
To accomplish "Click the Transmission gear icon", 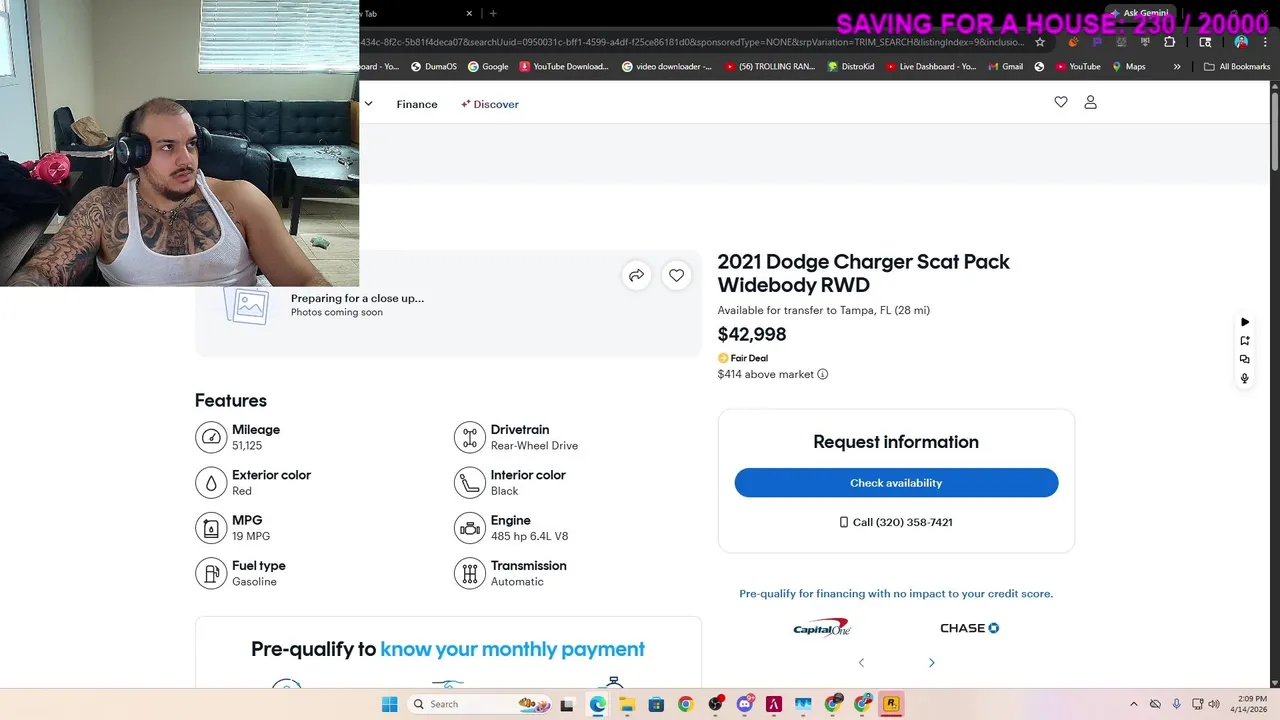I will coord(470,573).
